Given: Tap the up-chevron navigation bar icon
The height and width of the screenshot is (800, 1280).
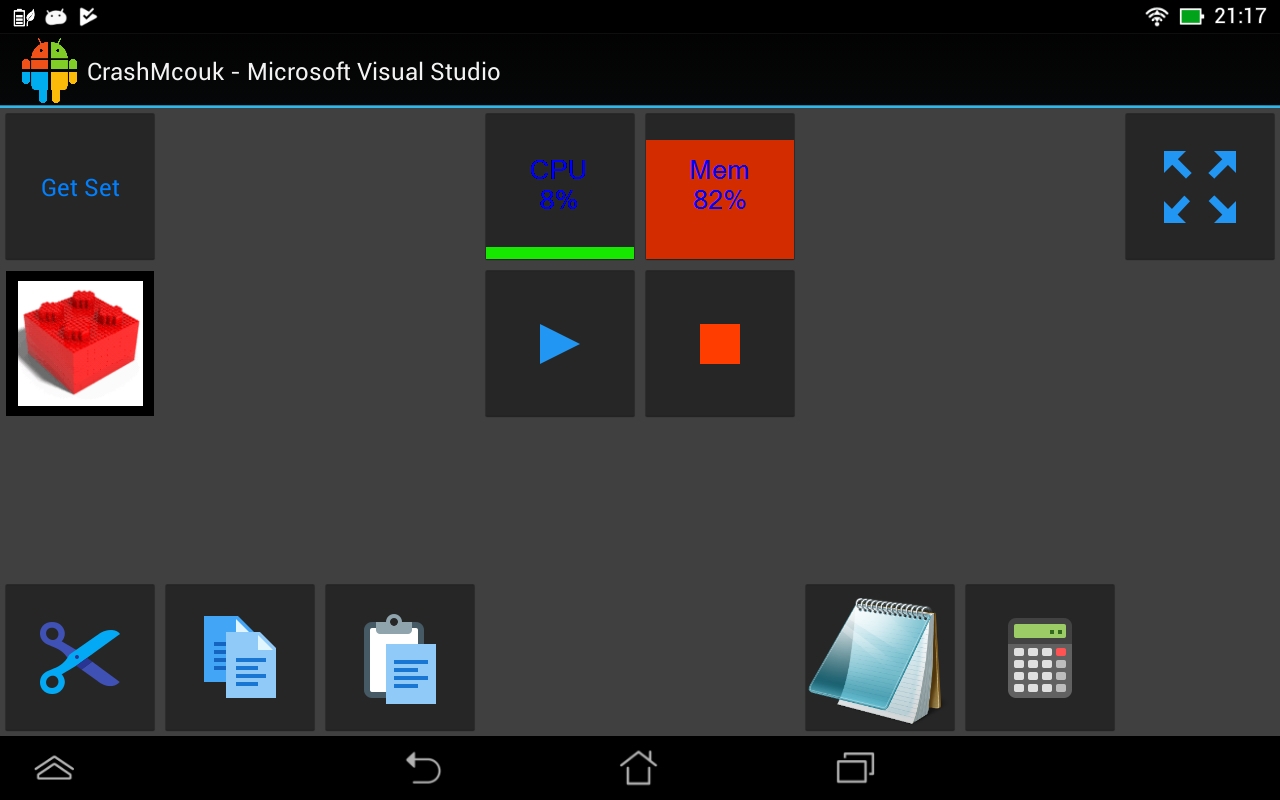Looking at the screenshot, I should click(x=54, y=768).
